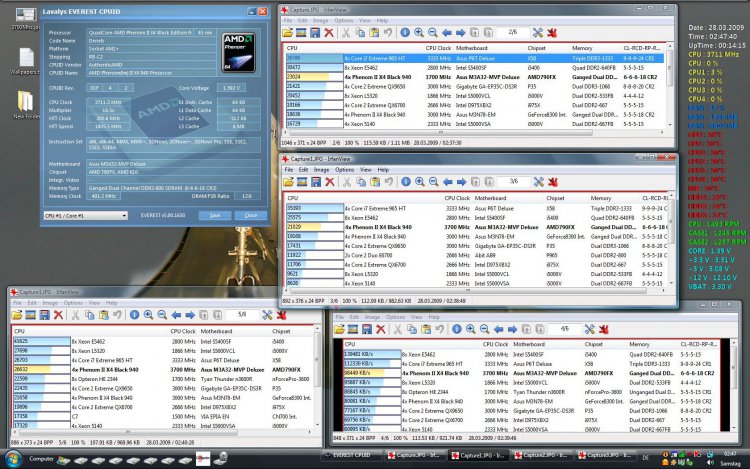Click Save disk icon in Capture3.JPG window
750x469 pixels.
pos(44,315)
